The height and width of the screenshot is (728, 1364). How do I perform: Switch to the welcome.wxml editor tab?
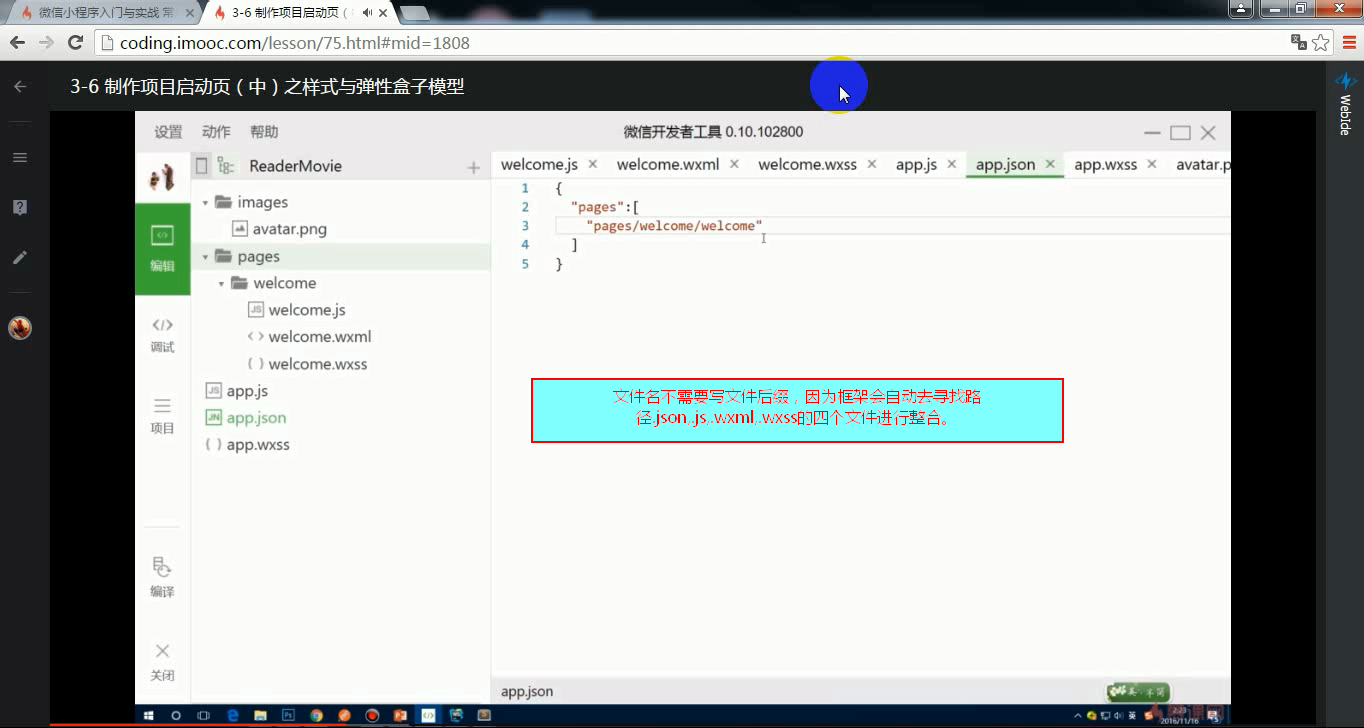668,165
